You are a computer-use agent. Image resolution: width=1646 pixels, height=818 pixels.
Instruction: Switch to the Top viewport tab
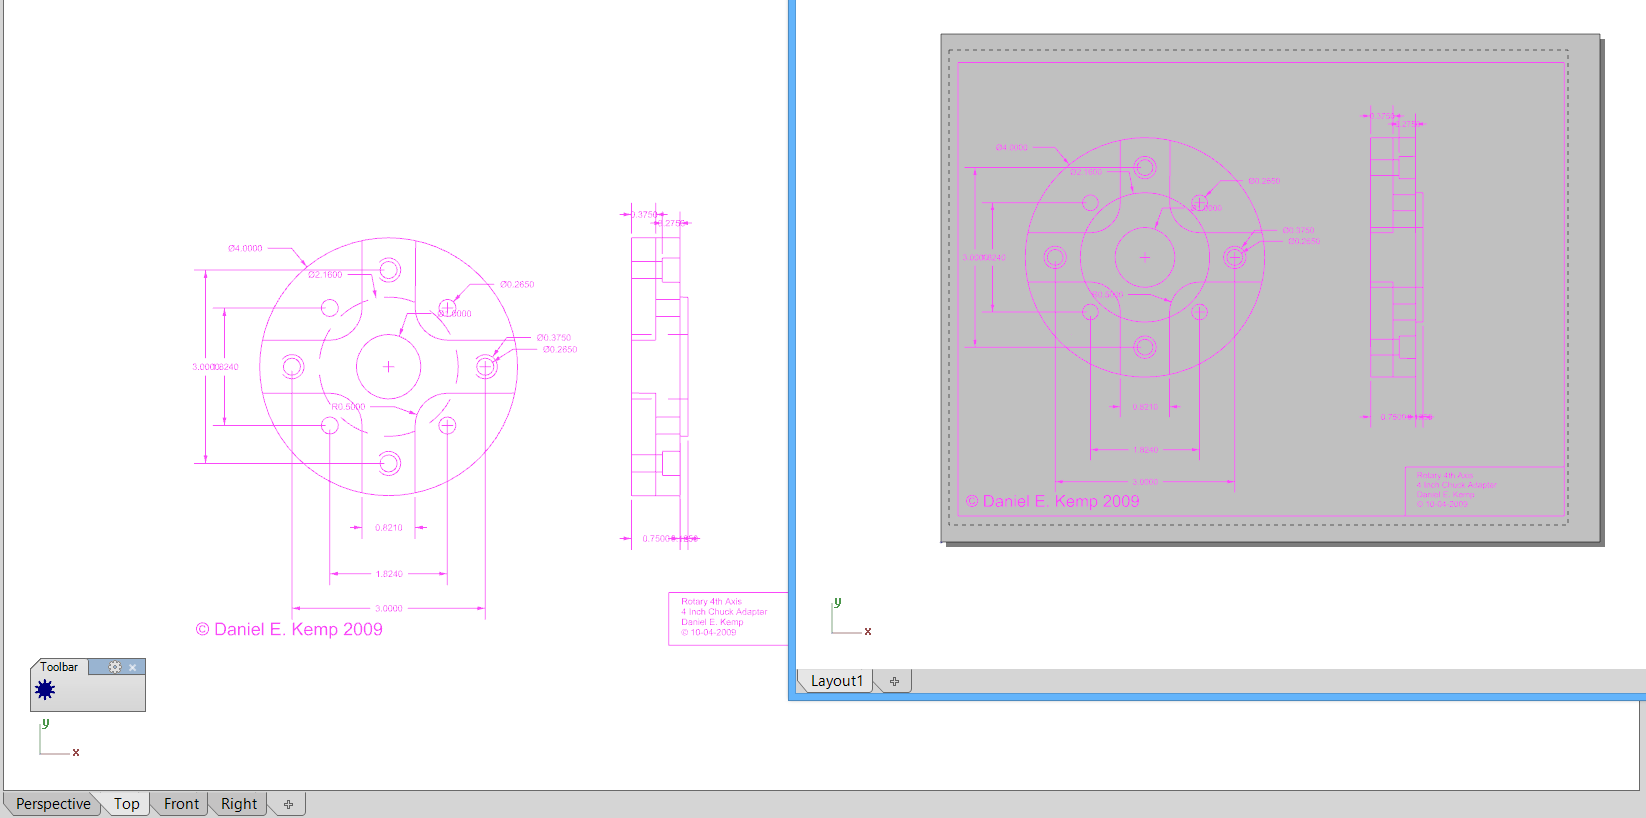(x=127, y=804)
